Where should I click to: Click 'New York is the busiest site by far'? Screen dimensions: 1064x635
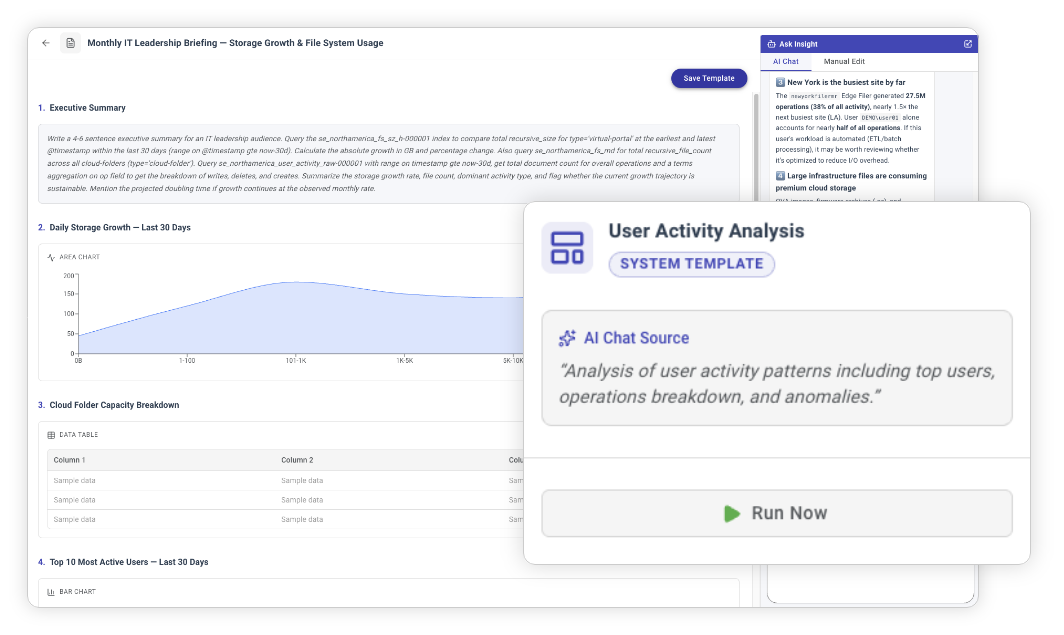(x=846, y=83)
